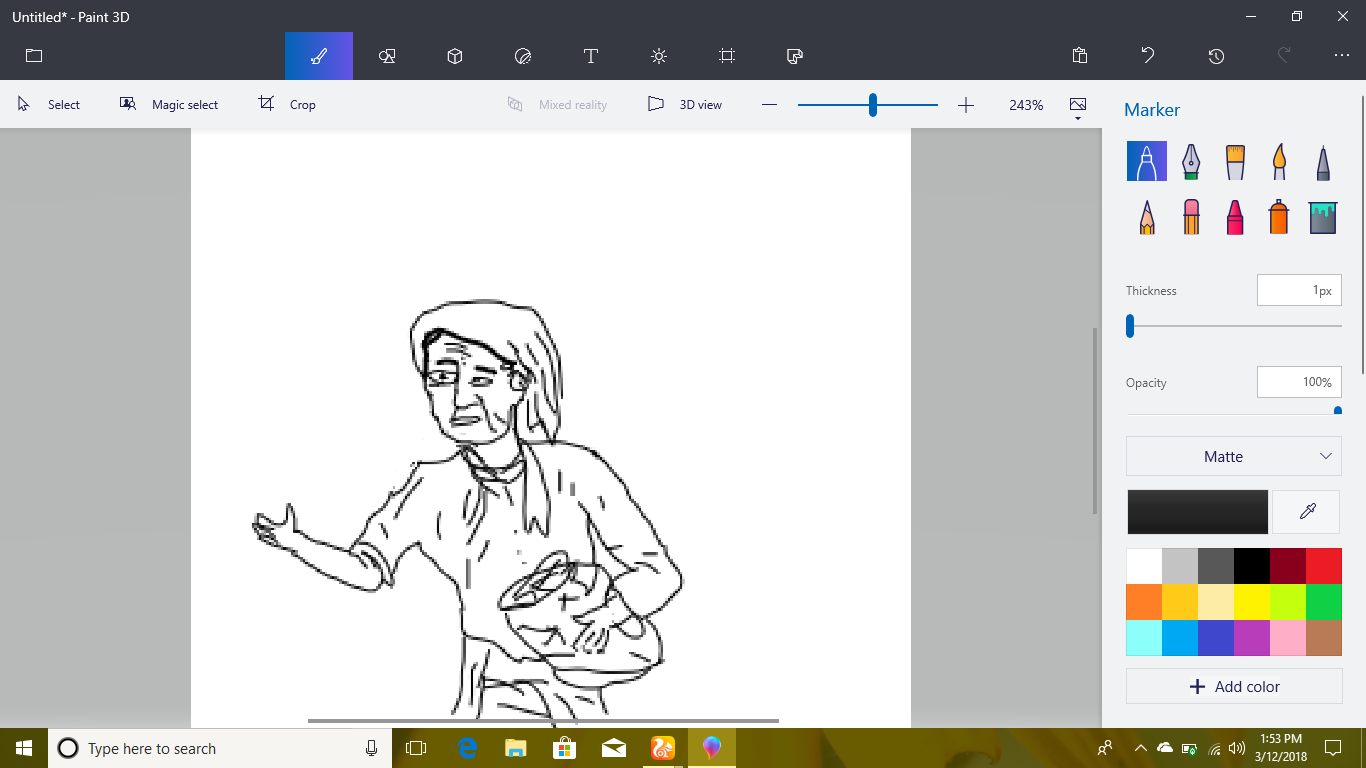Open the Matte material dropdown
This screenshot has height=768, width=1366.
1233,456
